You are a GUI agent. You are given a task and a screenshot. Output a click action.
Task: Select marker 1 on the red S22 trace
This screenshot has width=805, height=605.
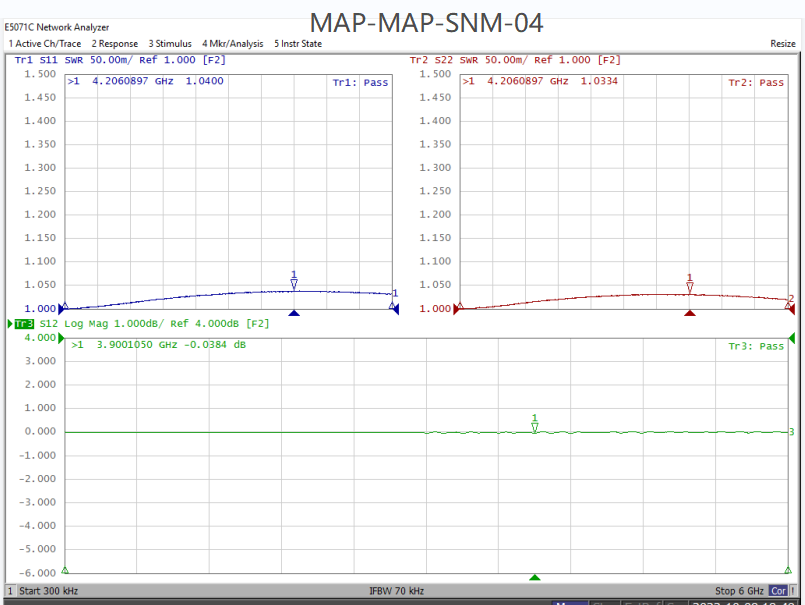point(689,283)
